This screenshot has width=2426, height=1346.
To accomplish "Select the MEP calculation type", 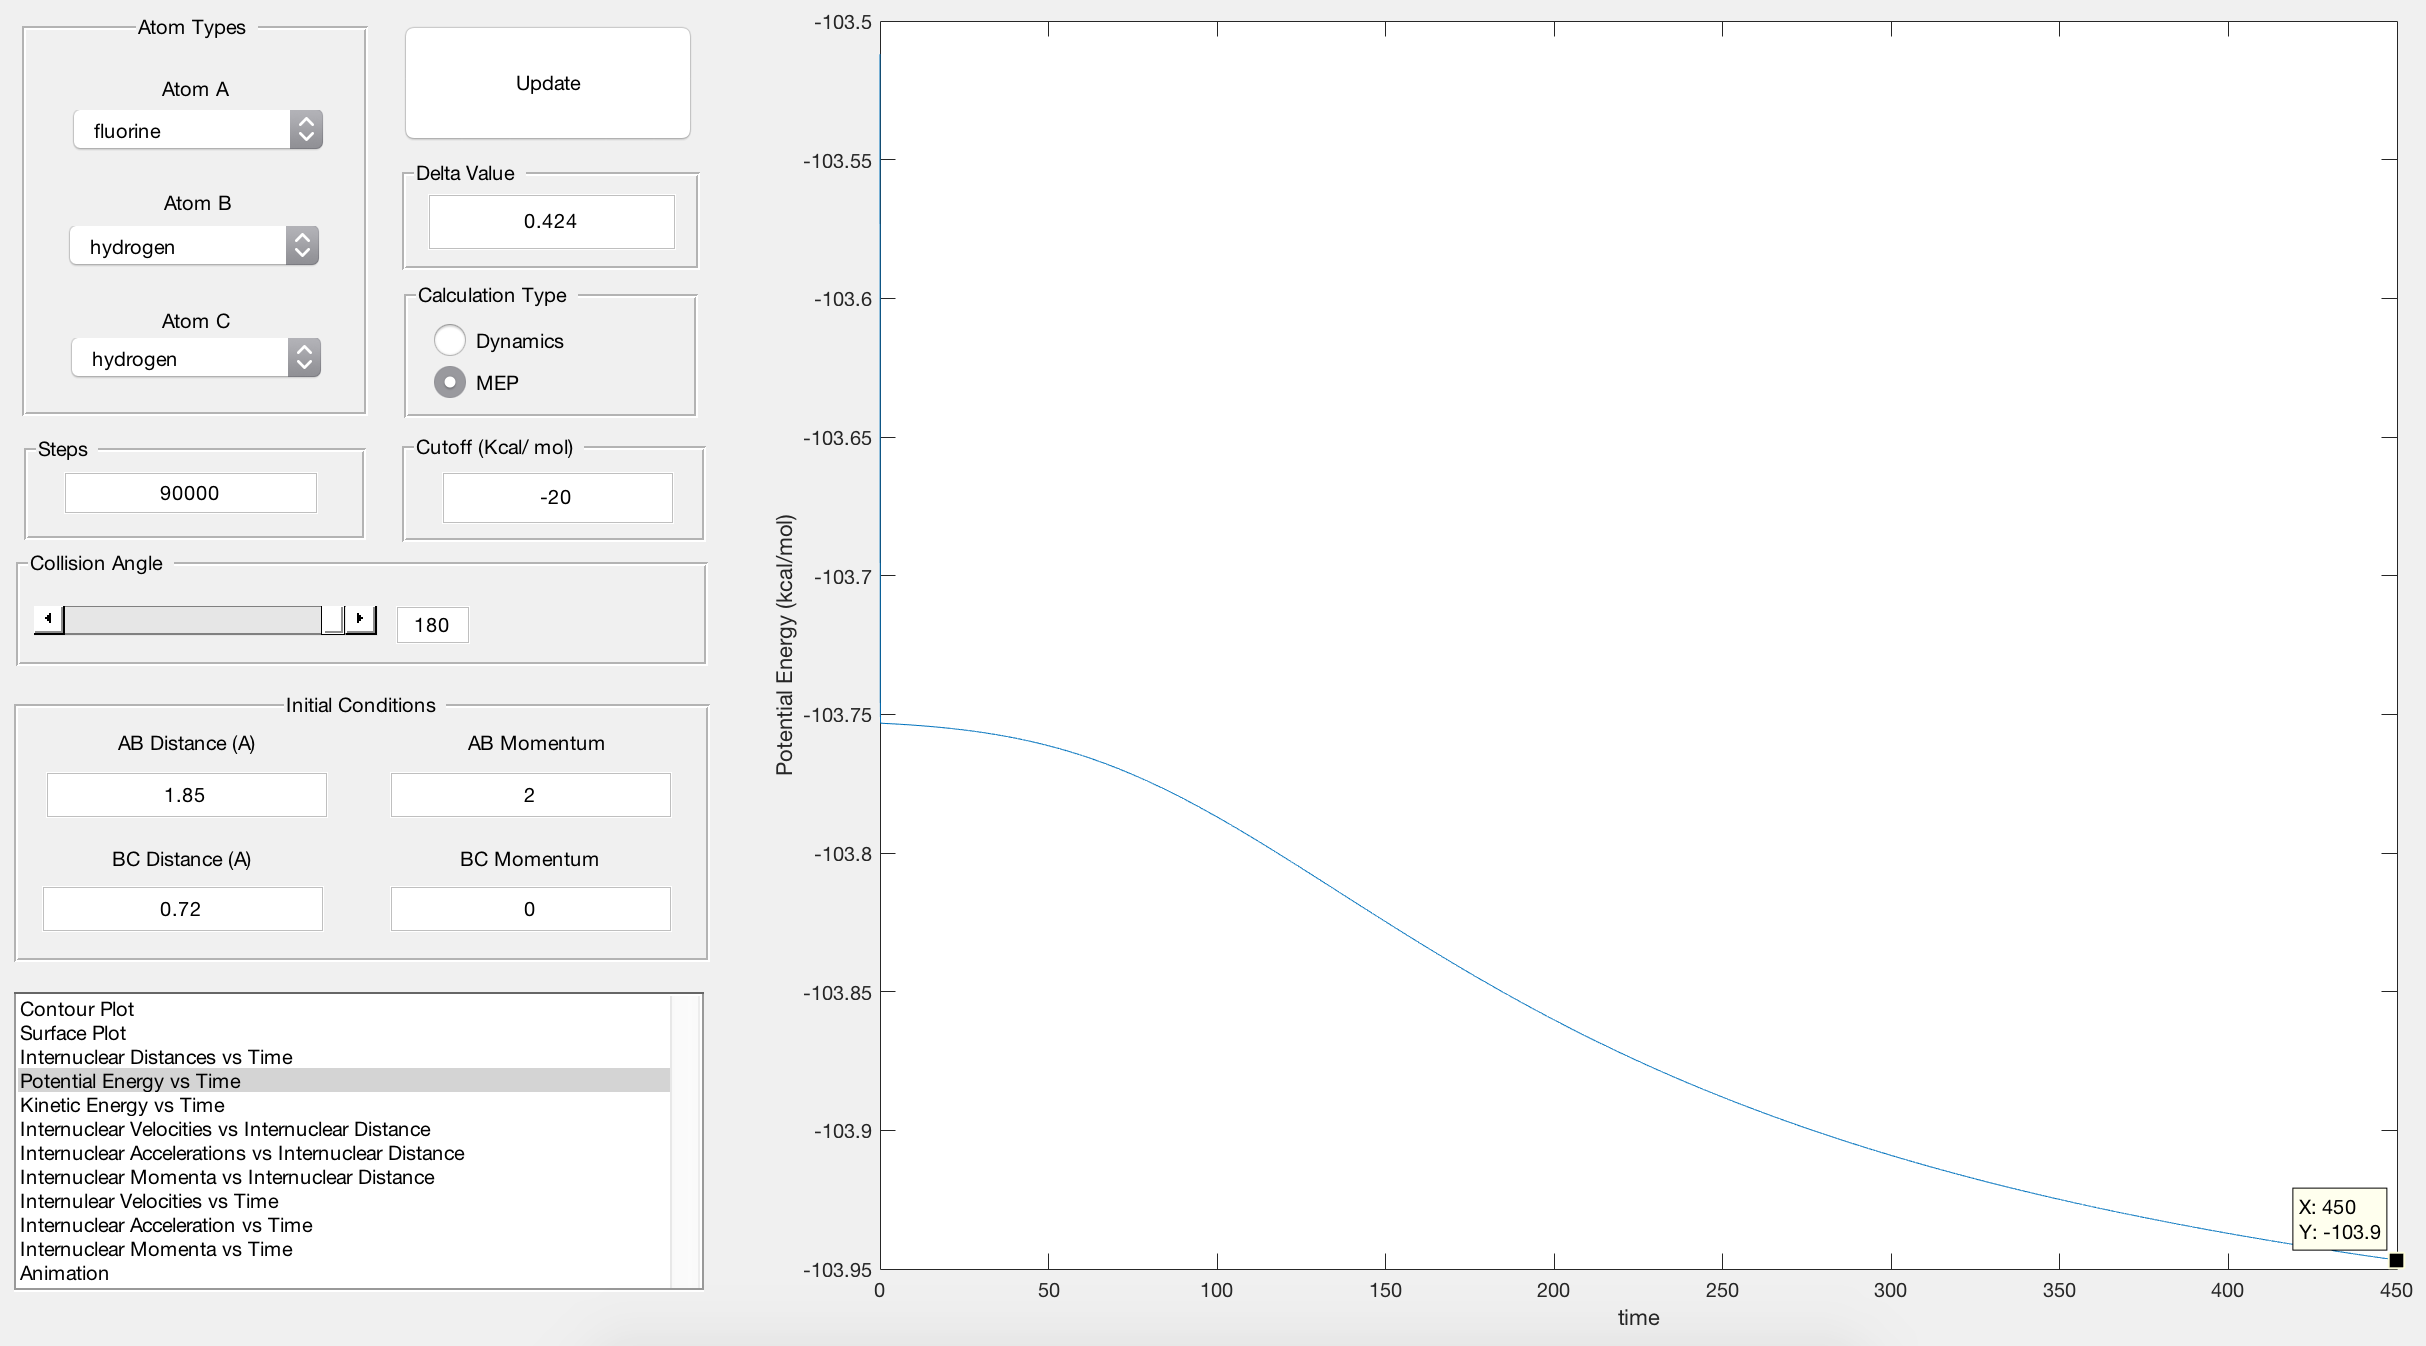I will (x=450, y=383).
